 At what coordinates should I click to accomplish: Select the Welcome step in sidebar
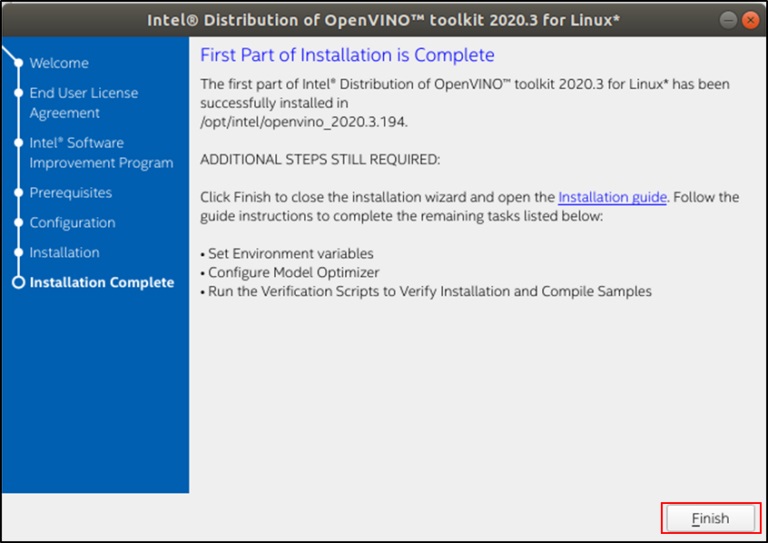[x=59, y=63]
